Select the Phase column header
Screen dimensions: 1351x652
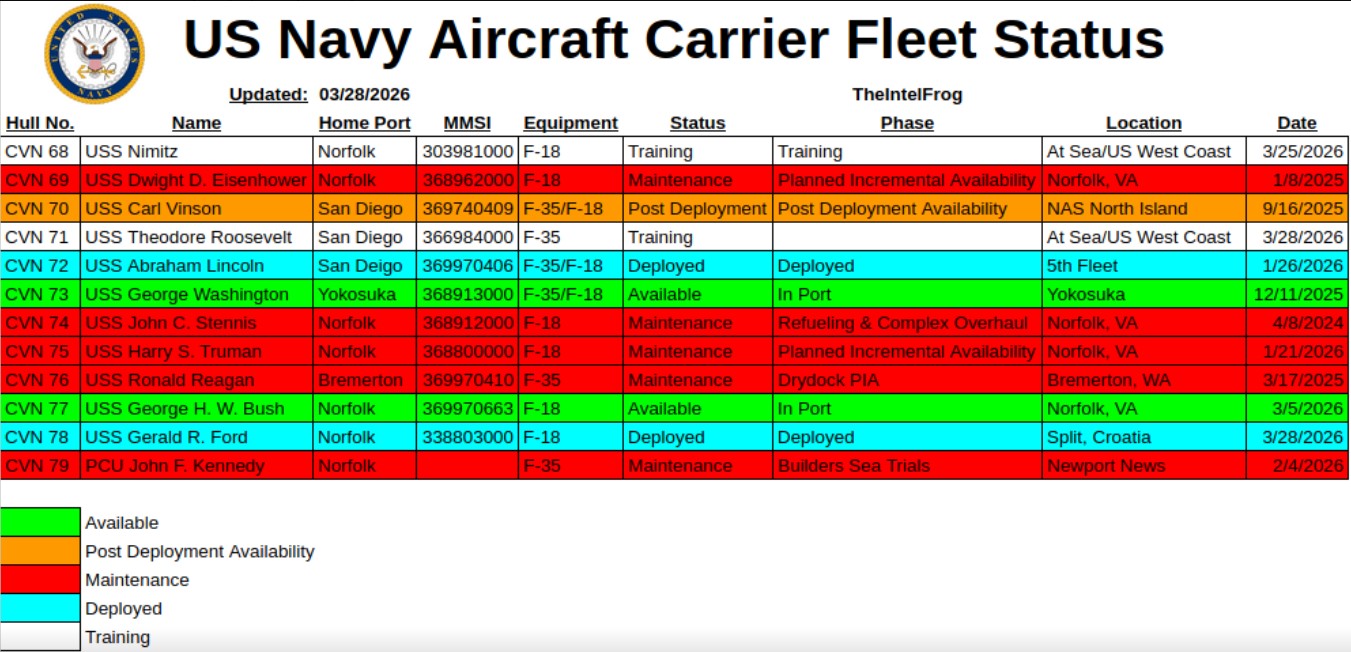coord(907,123)
